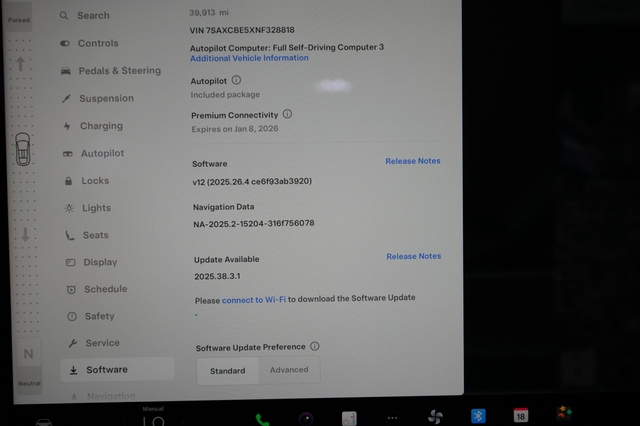The width and height of the screenshot is (640, 426).
Task: Click the 39,913 mi odometer reading
Action: 209,13
